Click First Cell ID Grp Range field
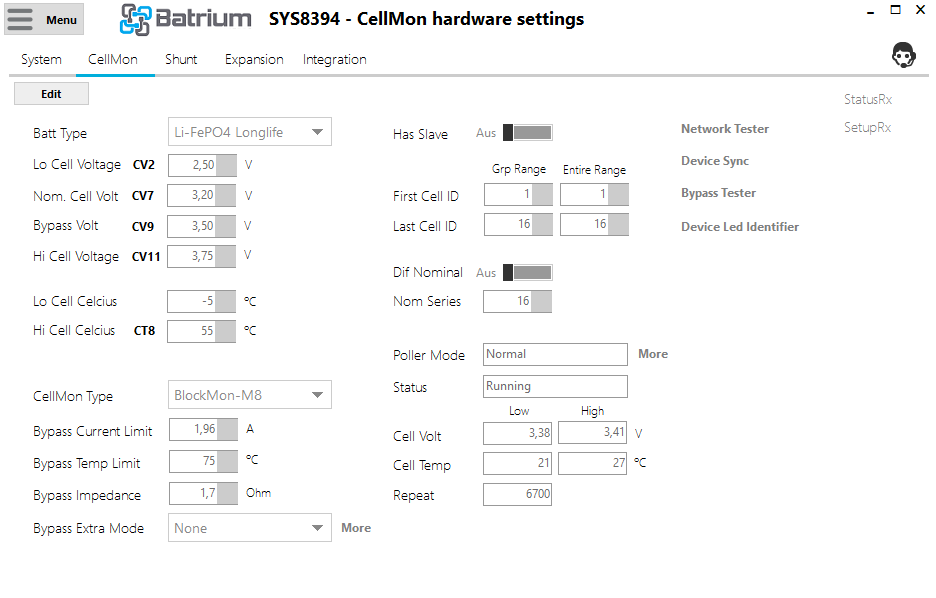936x598 pixels. [x=518, y=195]
